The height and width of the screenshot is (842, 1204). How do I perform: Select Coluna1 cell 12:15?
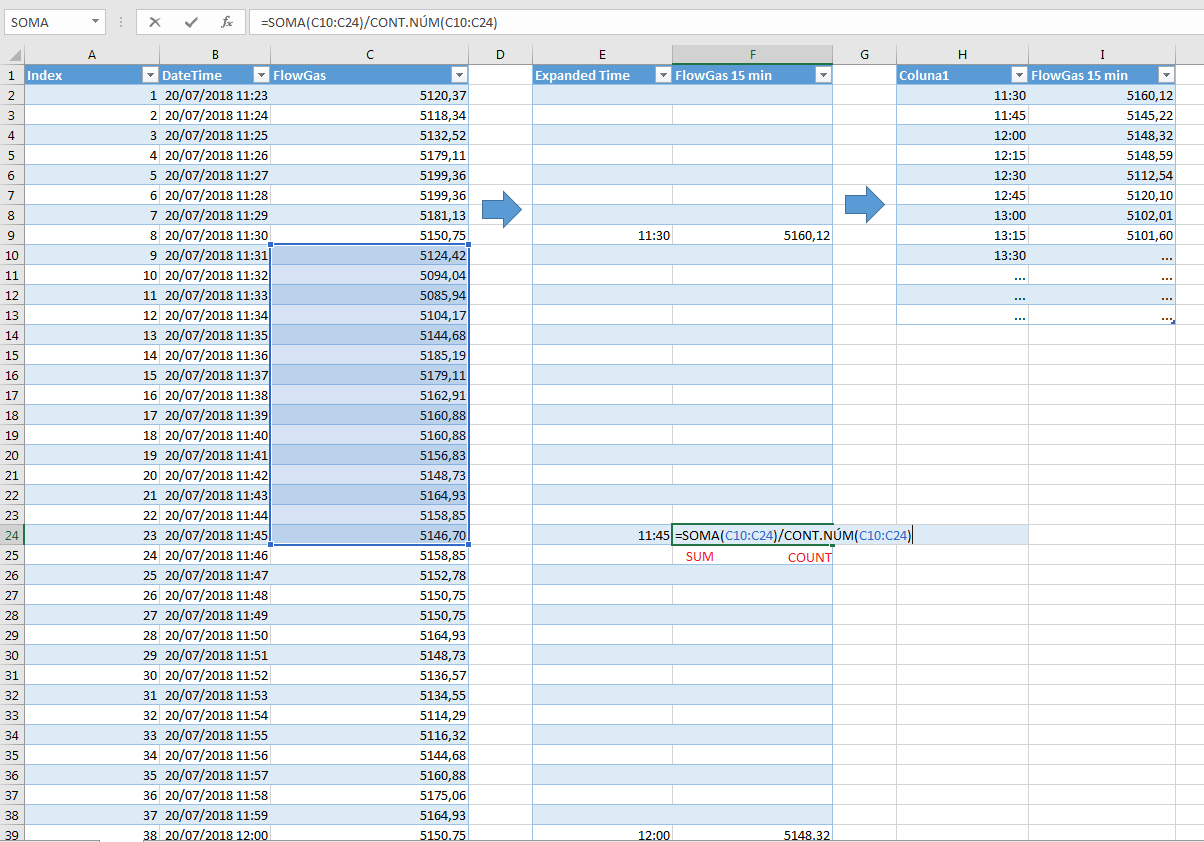(x=962, y=155)
